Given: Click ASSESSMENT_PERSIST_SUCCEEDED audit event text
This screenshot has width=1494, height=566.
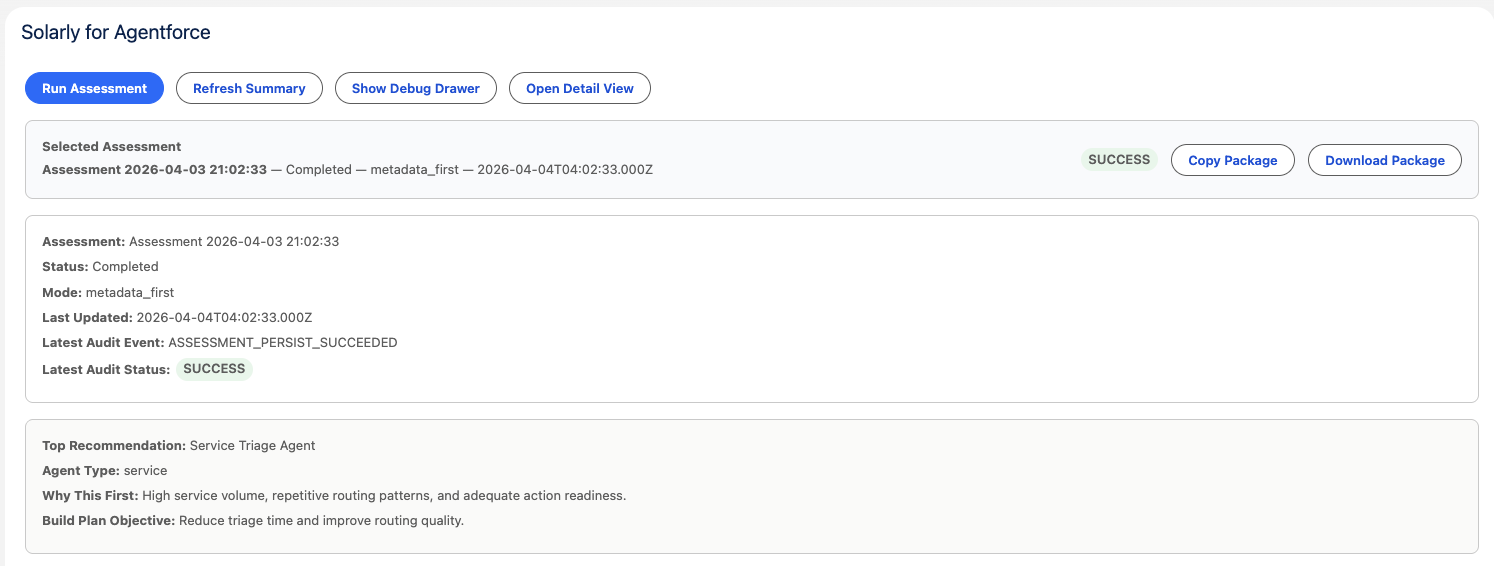Looking at the screenshot, I should (x=283, y=342).
